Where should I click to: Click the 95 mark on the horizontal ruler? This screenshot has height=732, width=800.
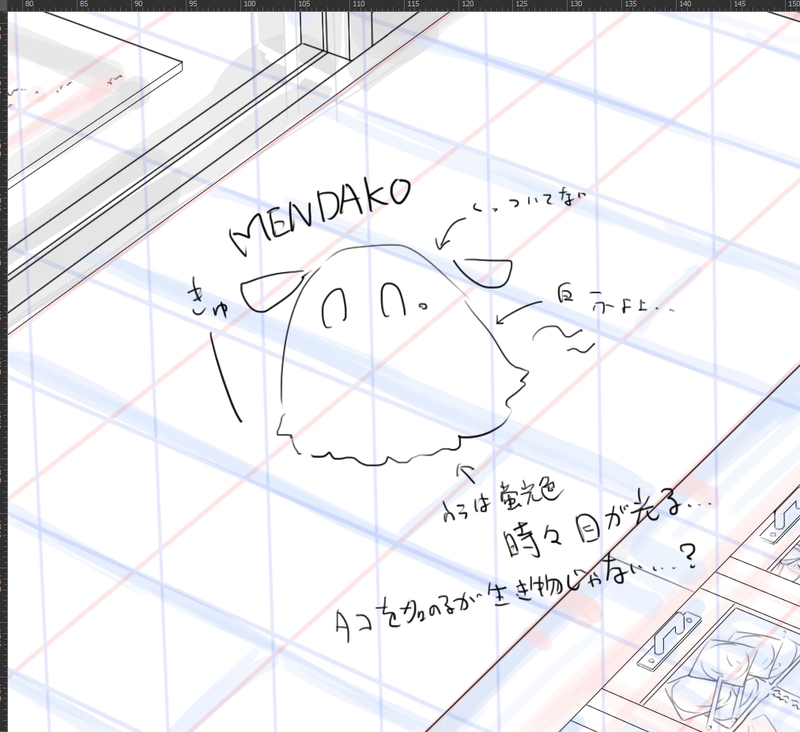click(x=193, y=4)
